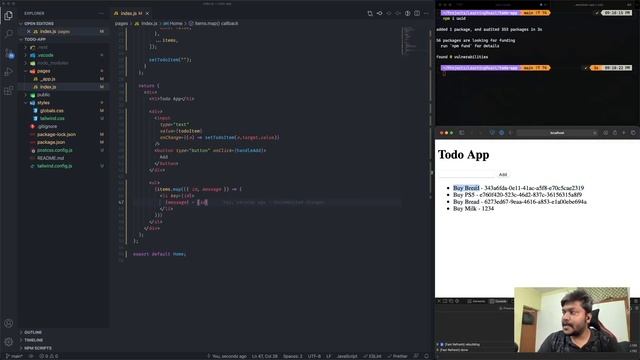Open the Extensions view in the activity bar
640x360 pixels.
point(8,91)
